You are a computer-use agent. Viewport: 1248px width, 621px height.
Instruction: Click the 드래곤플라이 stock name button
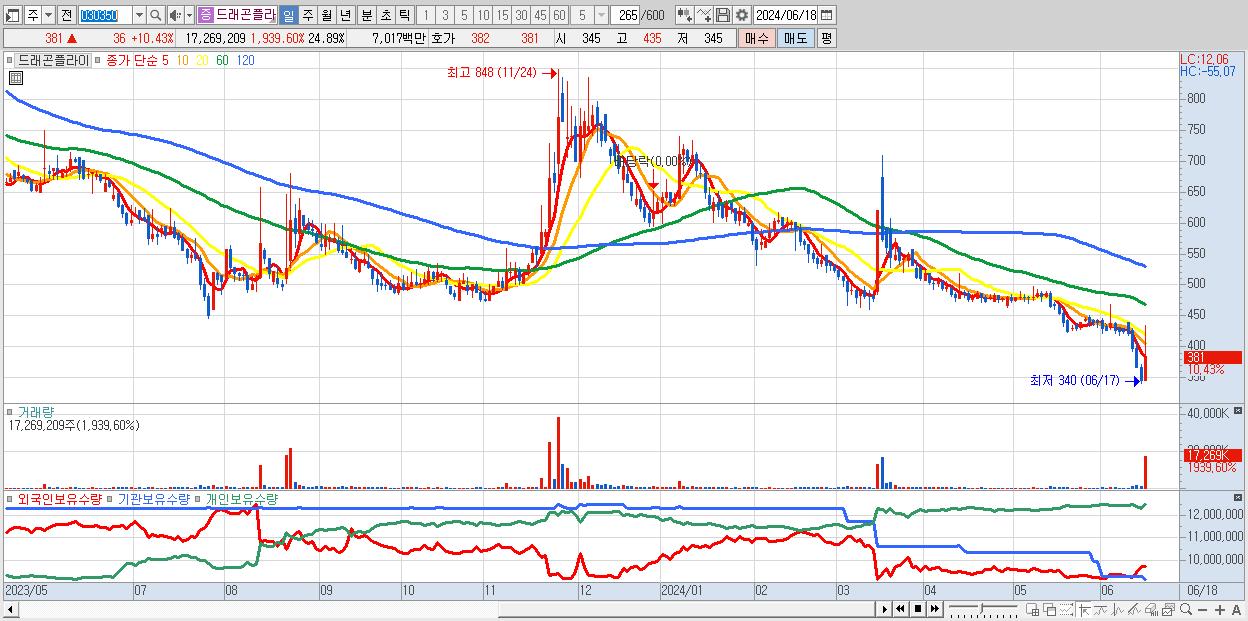coord(245,15)
